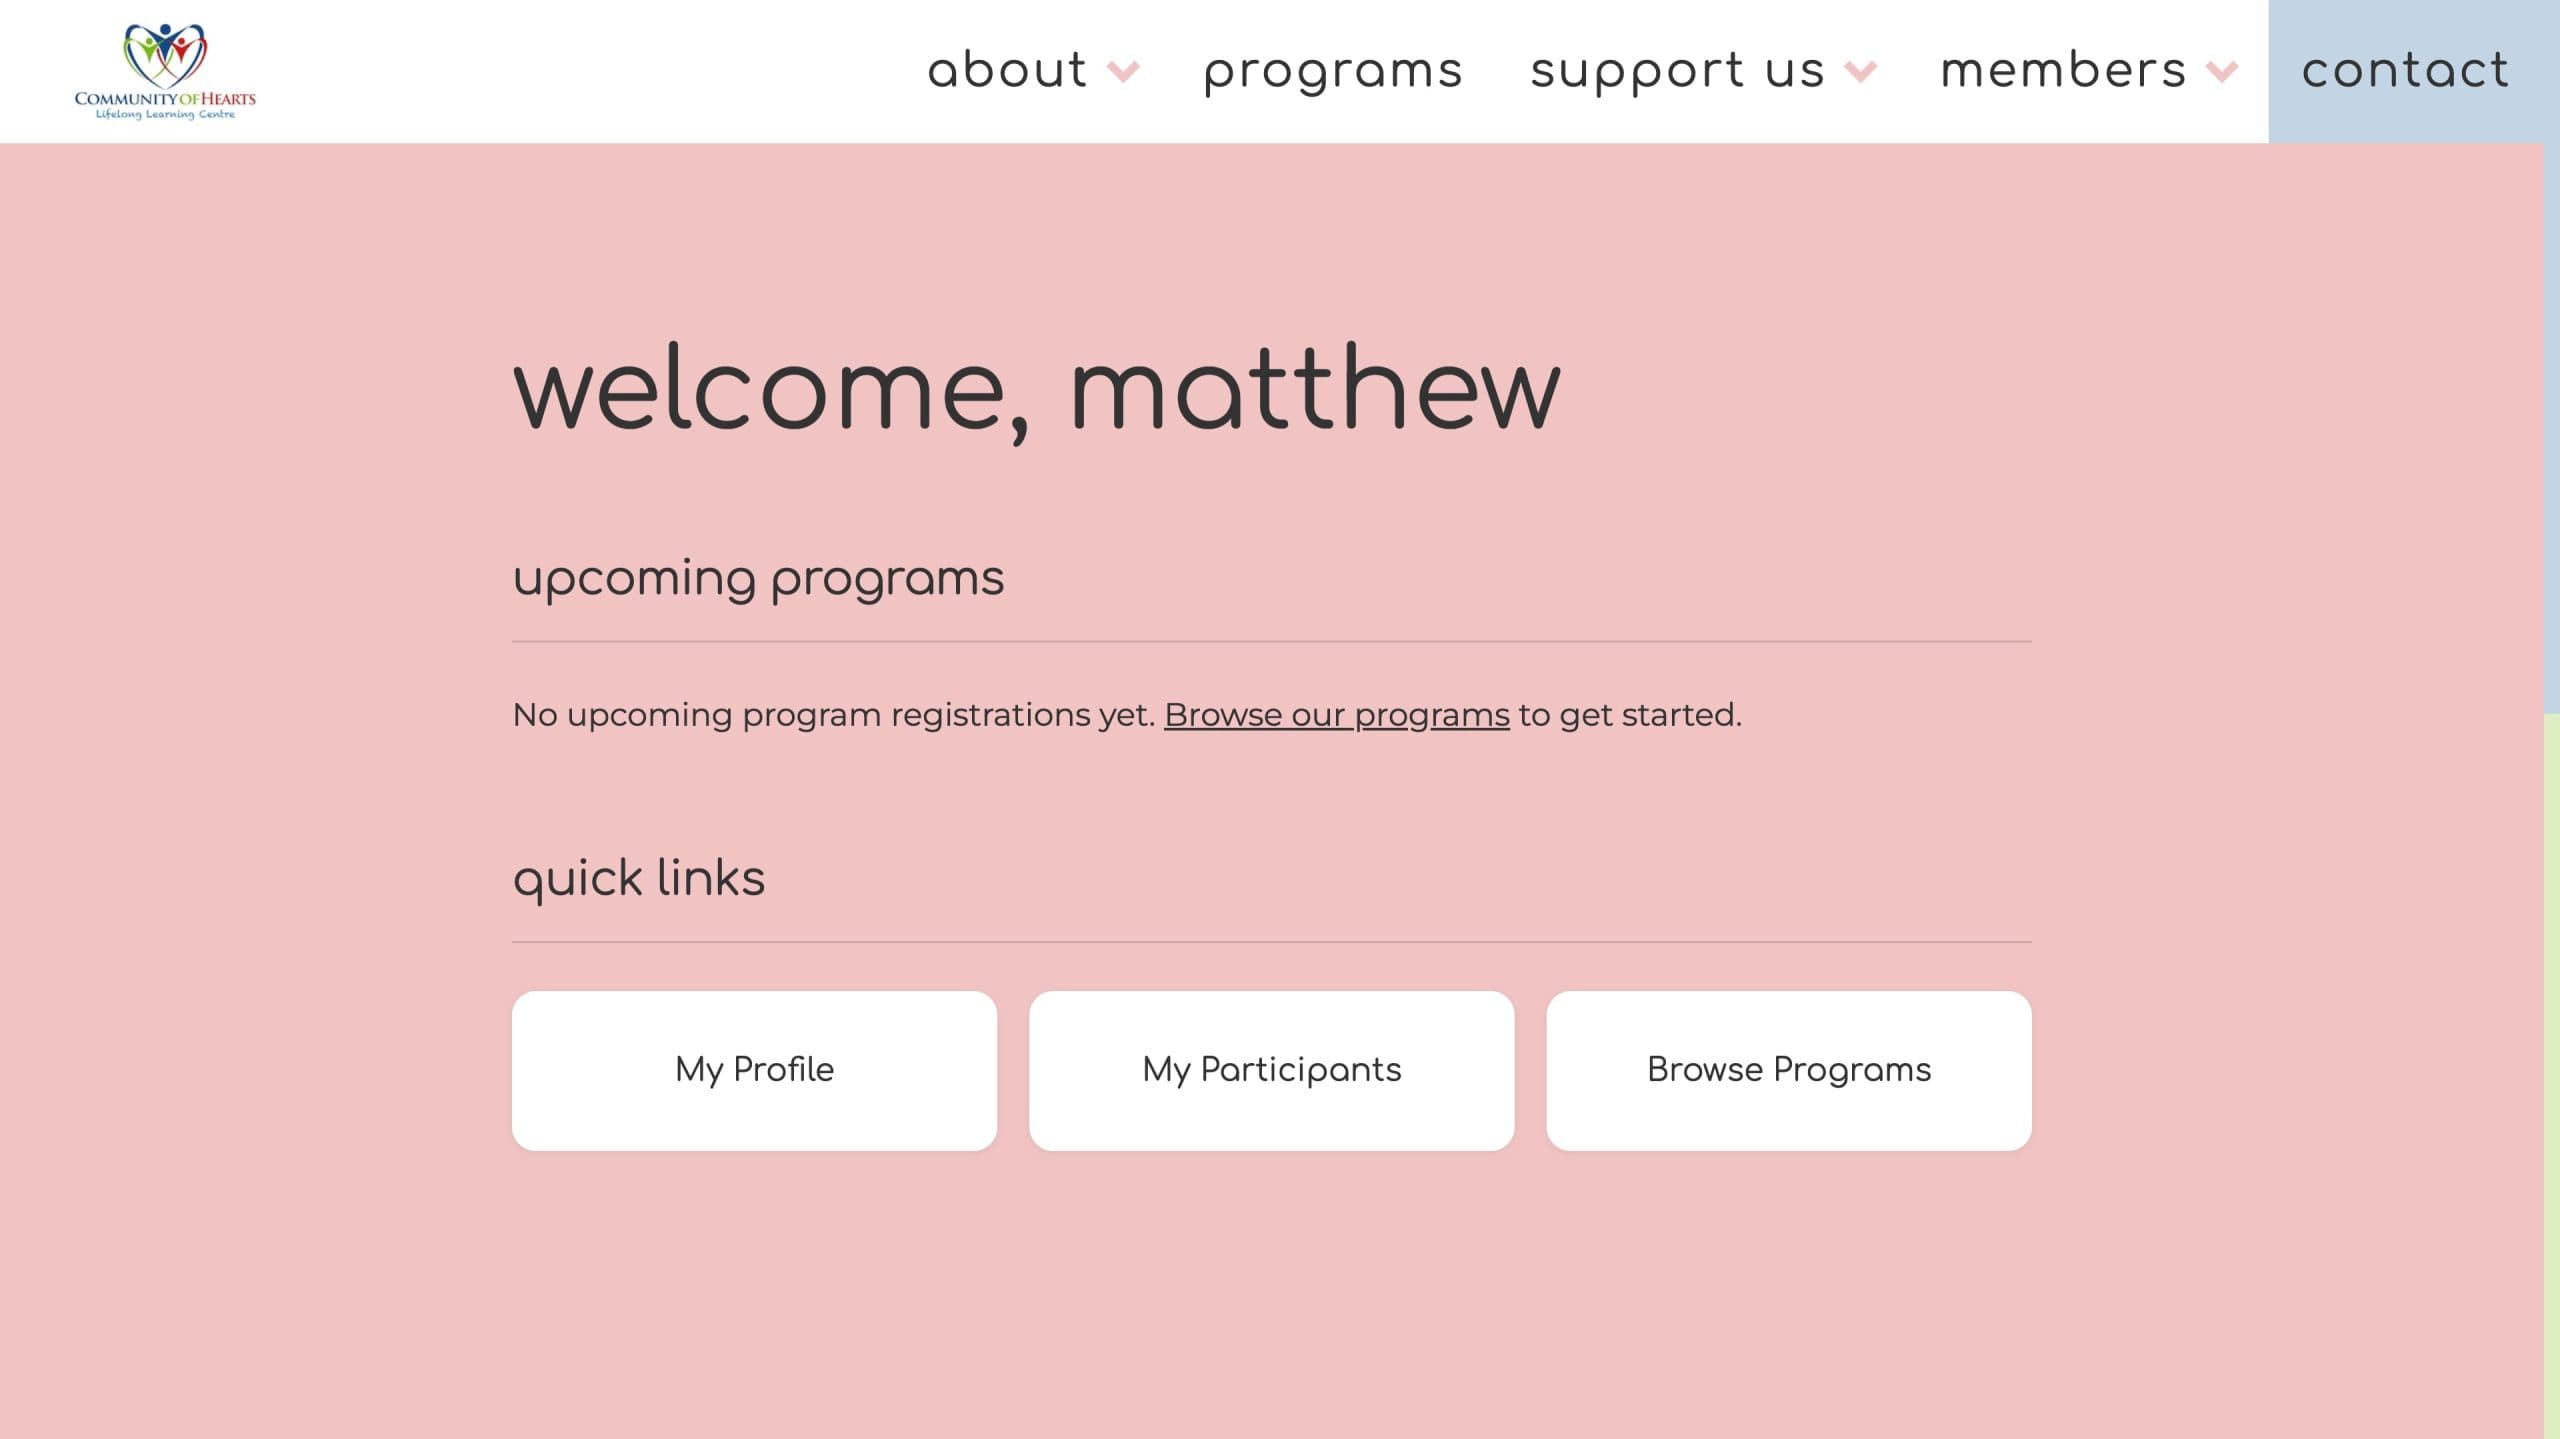Click the 'to get started' text

coord(1629,715)
